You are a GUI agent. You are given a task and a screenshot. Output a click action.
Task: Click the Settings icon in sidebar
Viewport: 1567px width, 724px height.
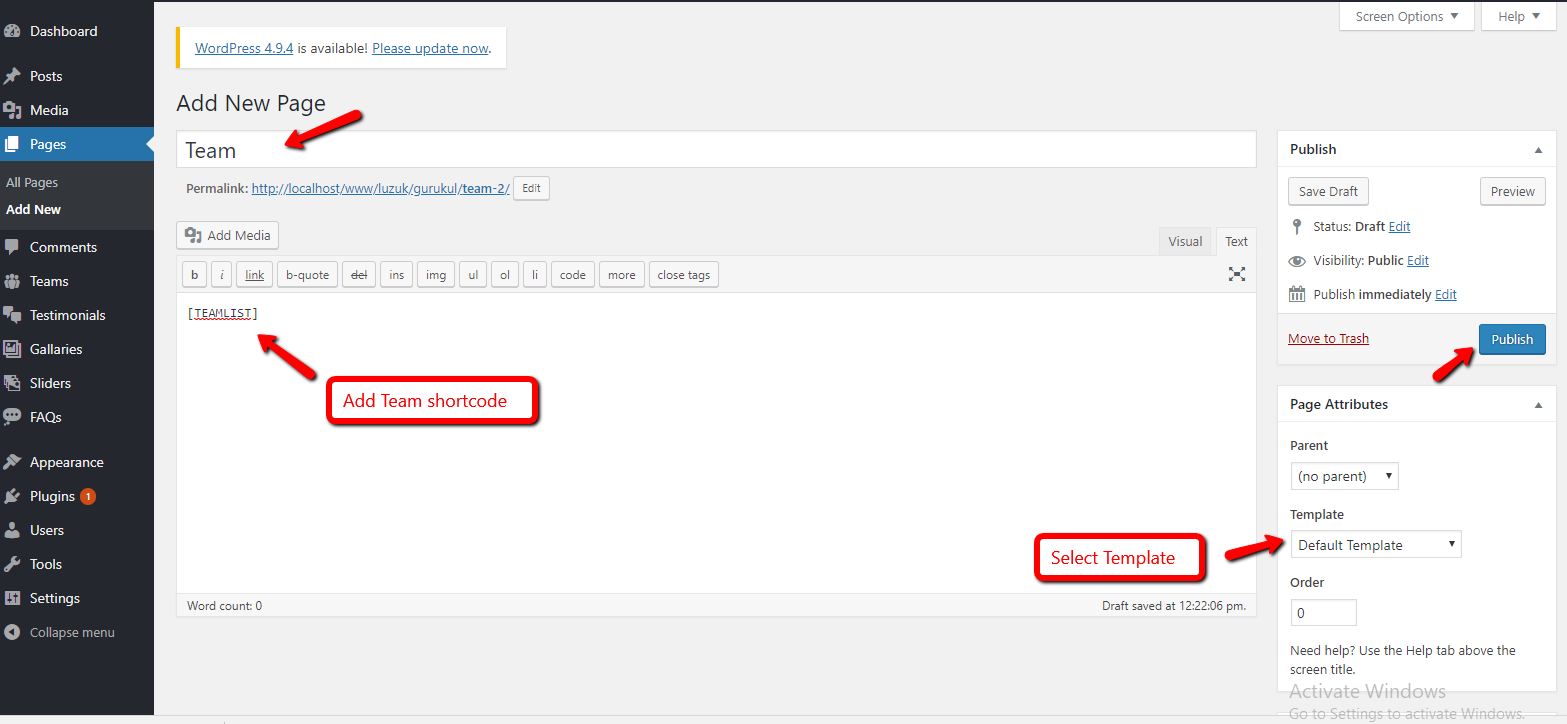pos(12,598)
